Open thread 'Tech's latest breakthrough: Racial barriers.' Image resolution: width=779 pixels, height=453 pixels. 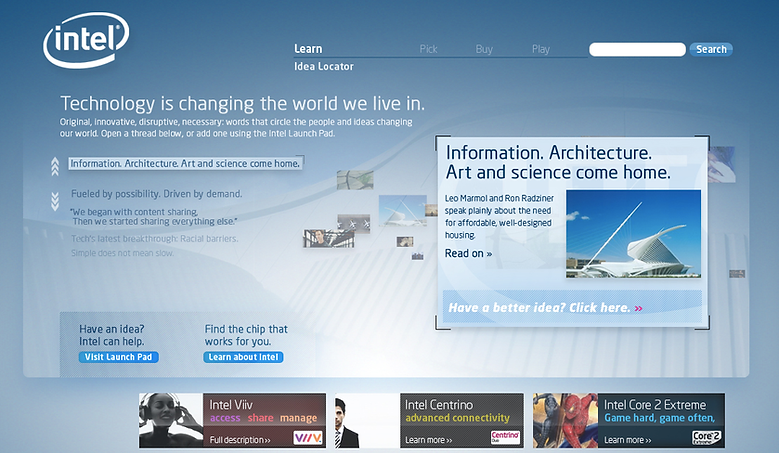pyautogui.click(x=155, y=239)
